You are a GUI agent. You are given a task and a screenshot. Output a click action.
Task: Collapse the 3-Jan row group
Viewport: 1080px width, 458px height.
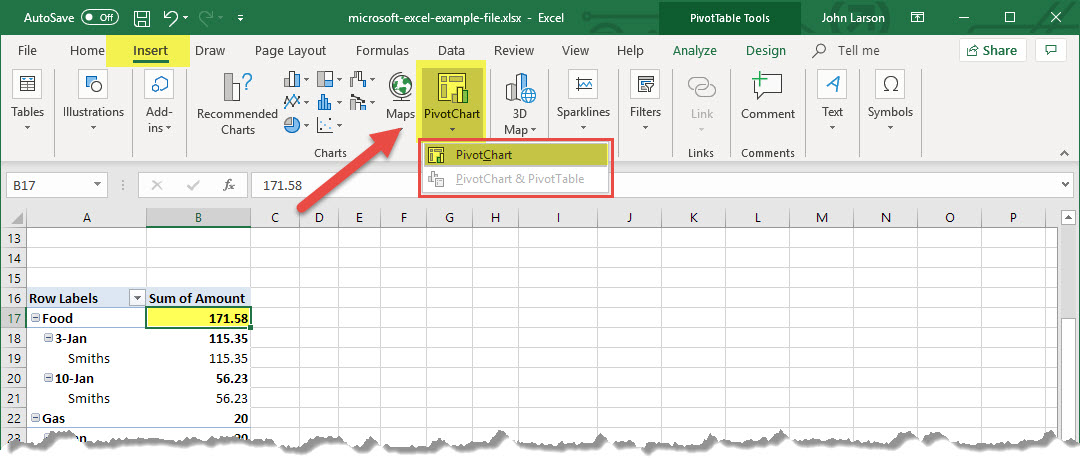pos(48,339)
